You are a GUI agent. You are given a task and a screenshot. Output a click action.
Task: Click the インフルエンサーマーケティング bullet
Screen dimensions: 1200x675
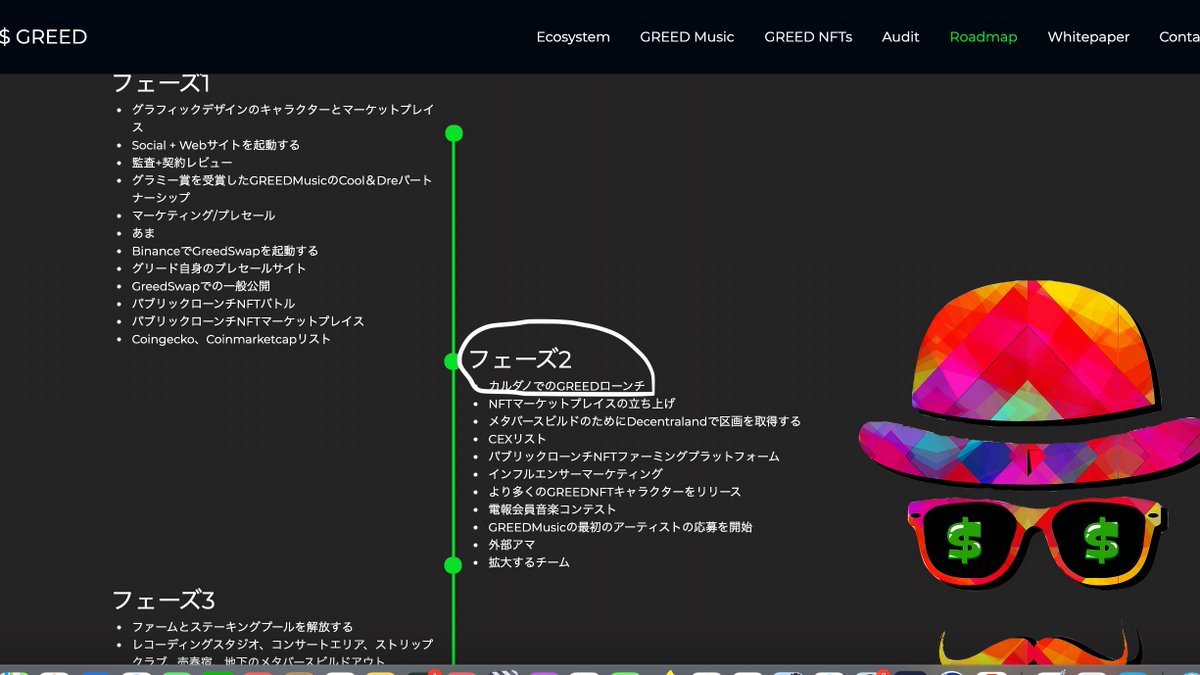(x=575, y=474)
